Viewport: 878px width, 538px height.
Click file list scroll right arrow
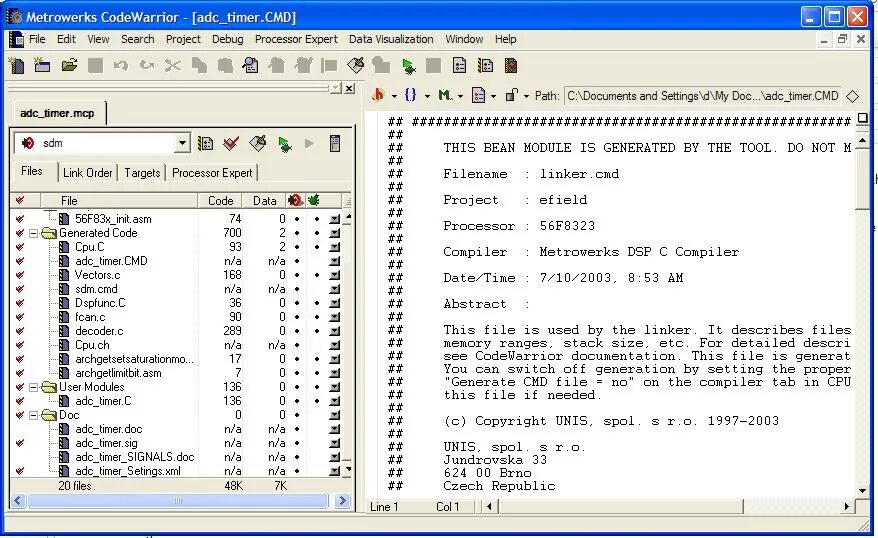342,500
